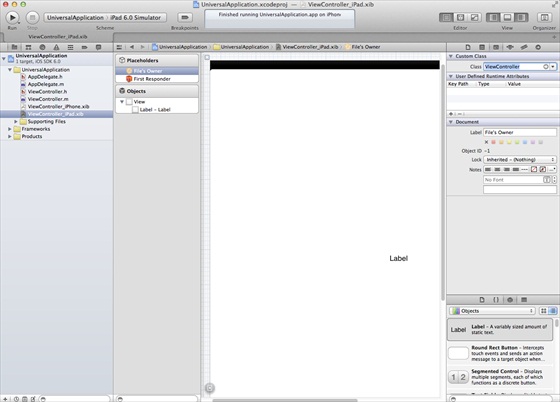Pick the red label color swatch
The height and width of the screenshot is (402, 560).
click(494, 142)
